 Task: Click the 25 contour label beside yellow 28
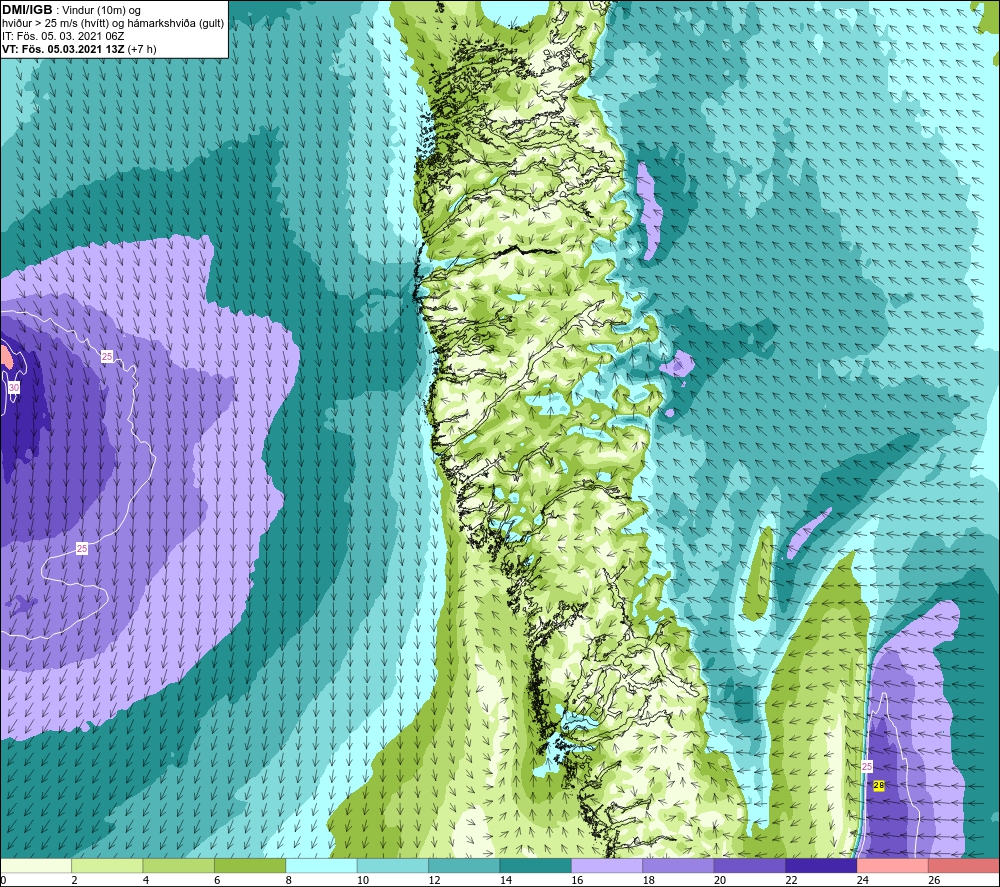click(x=867, y=766)
